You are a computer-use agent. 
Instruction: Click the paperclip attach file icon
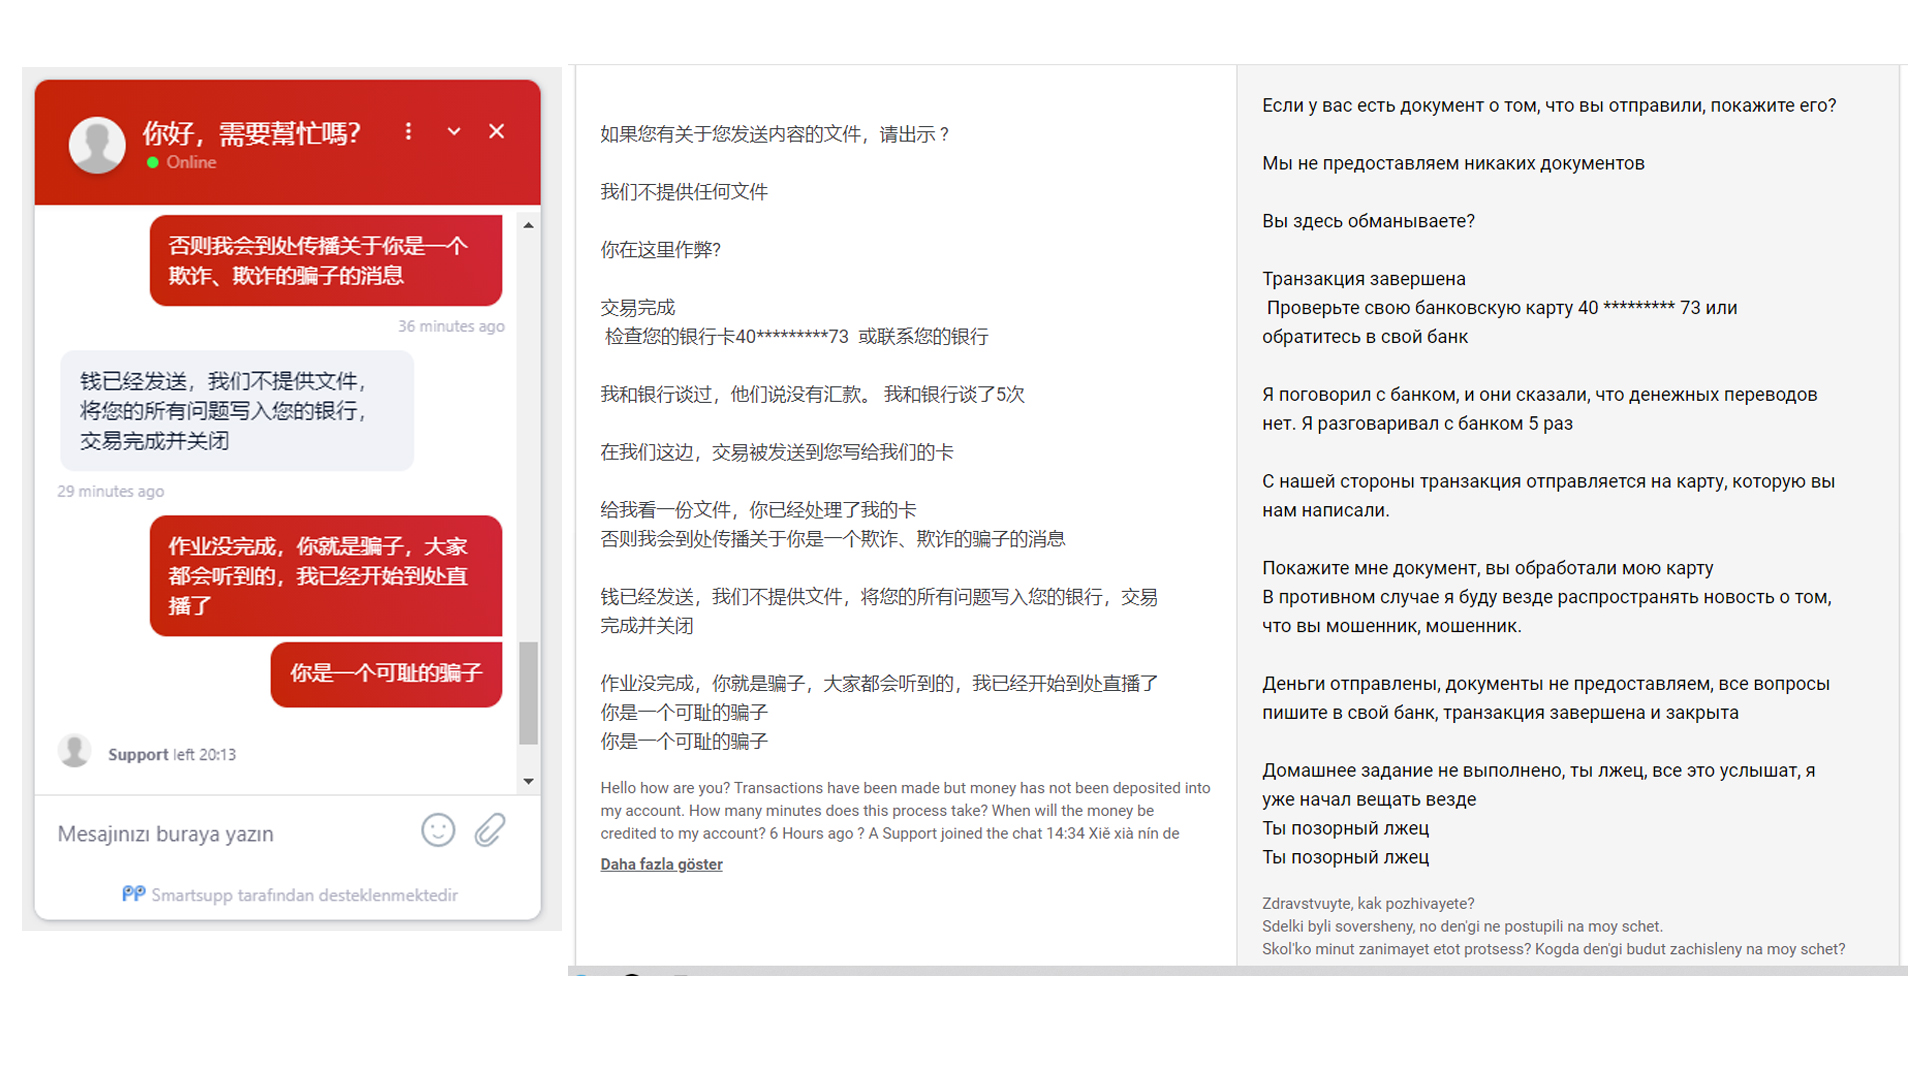(x=490, y=830)
